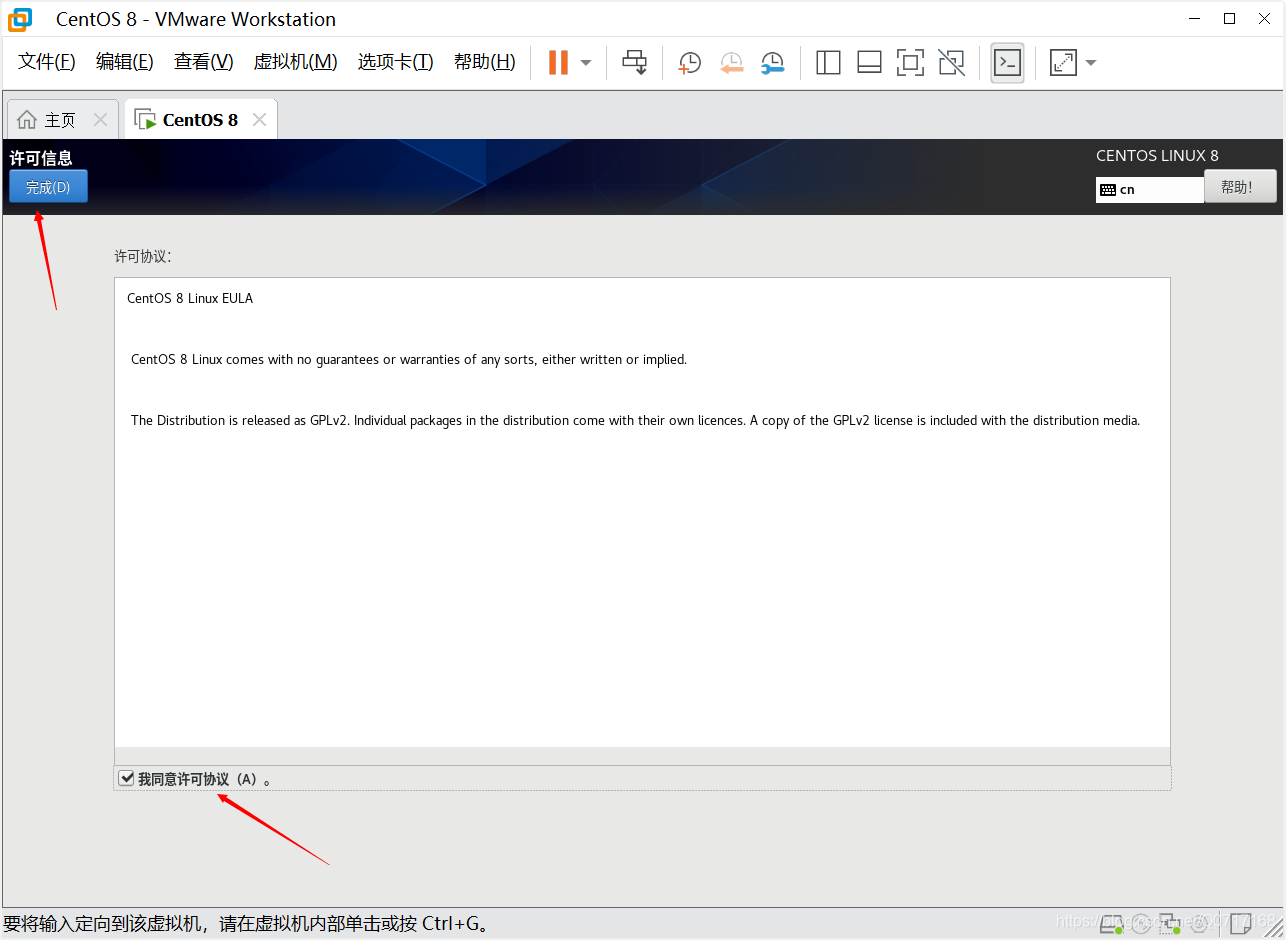Maximize the VMware Workstation window

click(1230, 18)
